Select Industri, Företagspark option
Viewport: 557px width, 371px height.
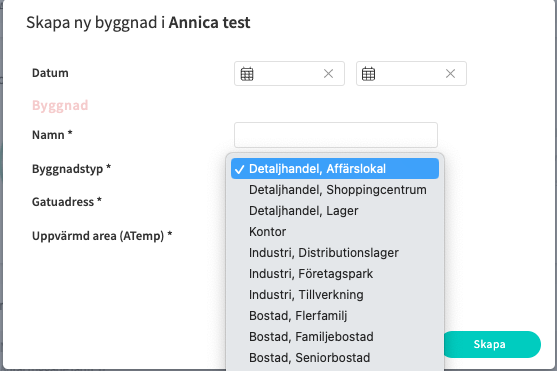click(335, 273)
